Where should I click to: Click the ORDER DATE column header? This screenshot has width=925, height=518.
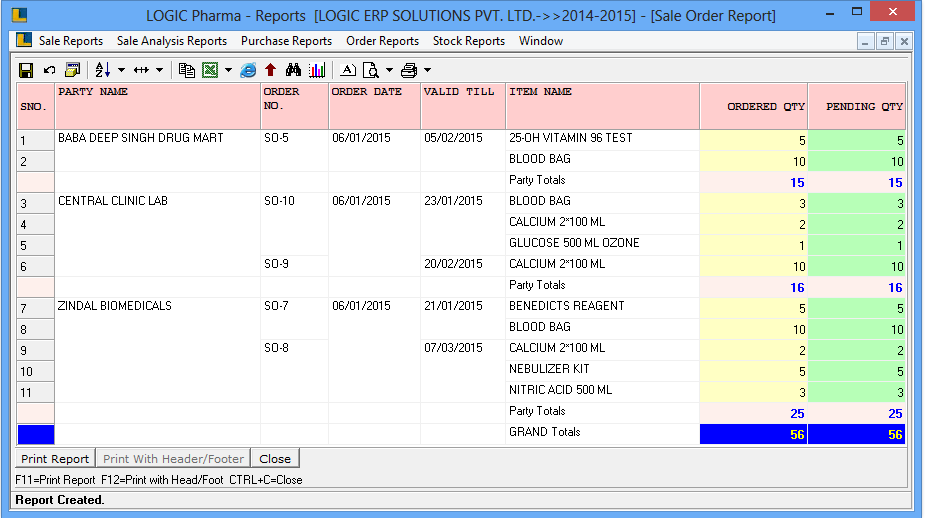pos(375,106)
